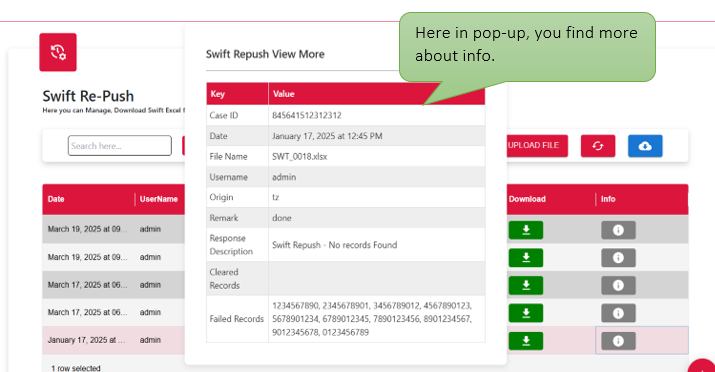Viewport: 715px width, 372px height.
Task: Click the red refresh icon button
Action: click(x=598, y=146)
